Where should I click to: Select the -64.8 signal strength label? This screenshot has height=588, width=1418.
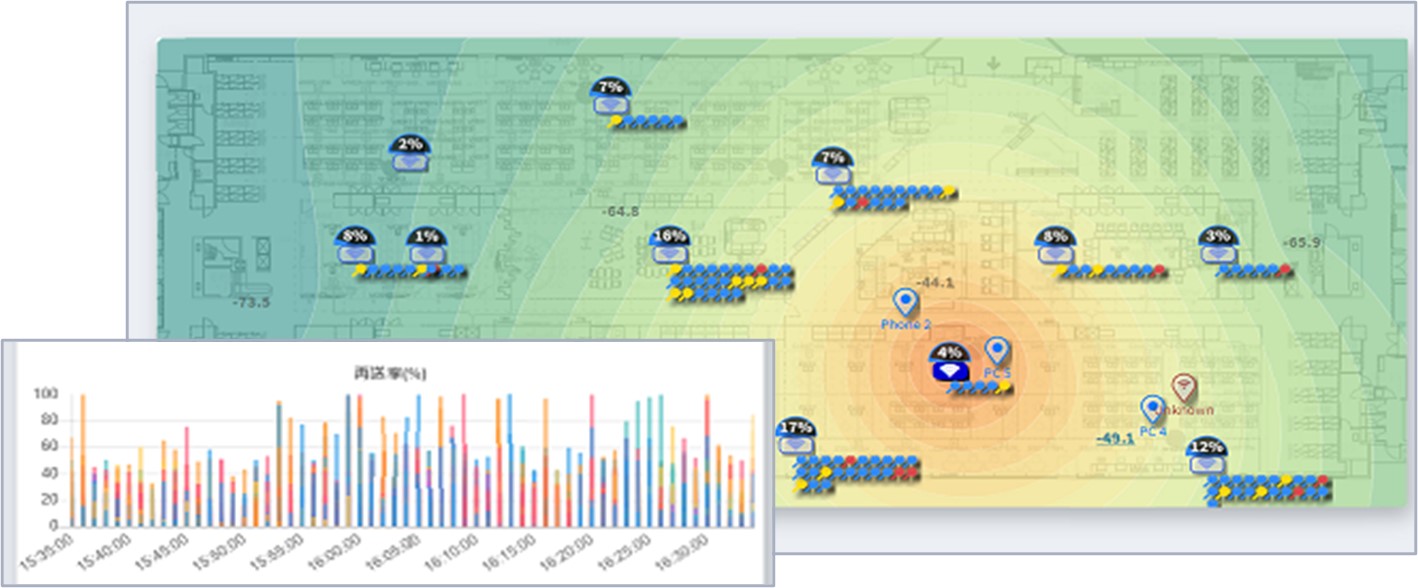pos(620,211)
